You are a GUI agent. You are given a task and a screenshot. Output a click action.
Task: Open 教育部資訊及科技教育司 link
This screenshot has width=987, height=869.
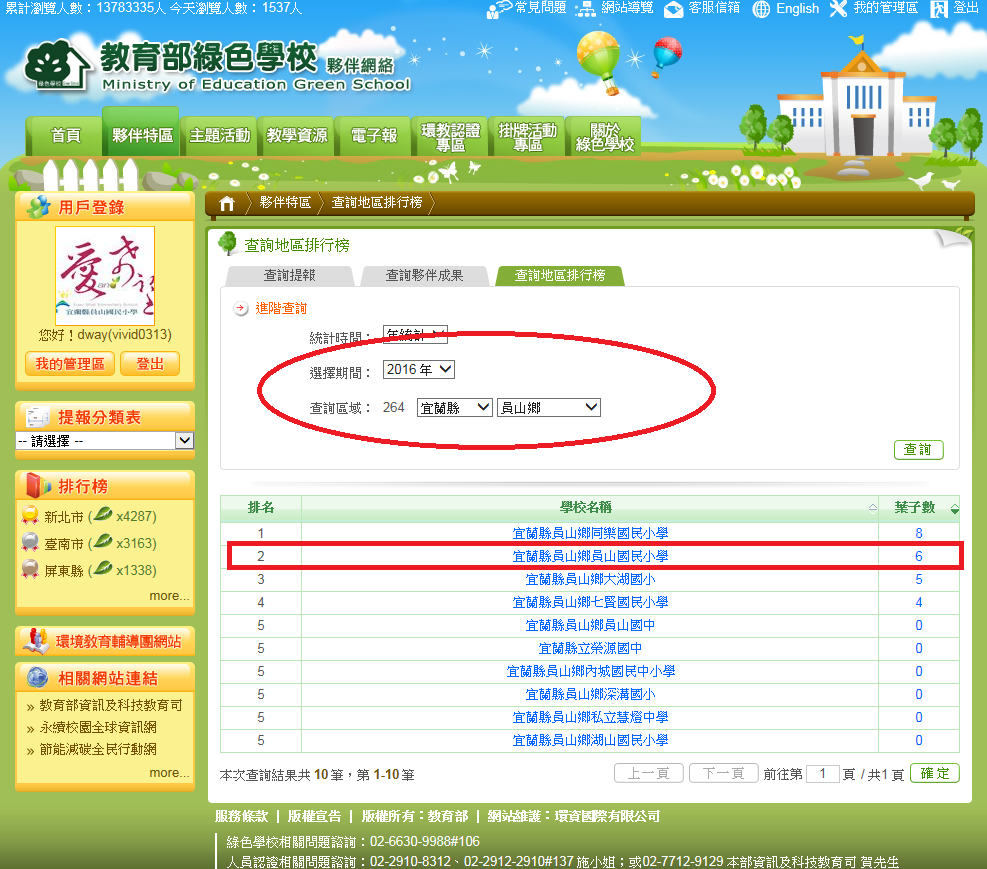111,705
